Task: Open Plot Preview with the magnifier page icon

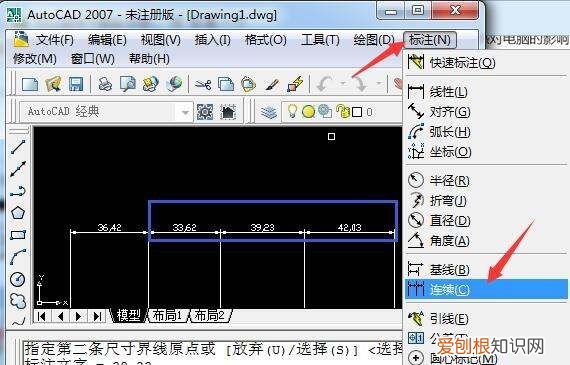Action: point(128,84)
